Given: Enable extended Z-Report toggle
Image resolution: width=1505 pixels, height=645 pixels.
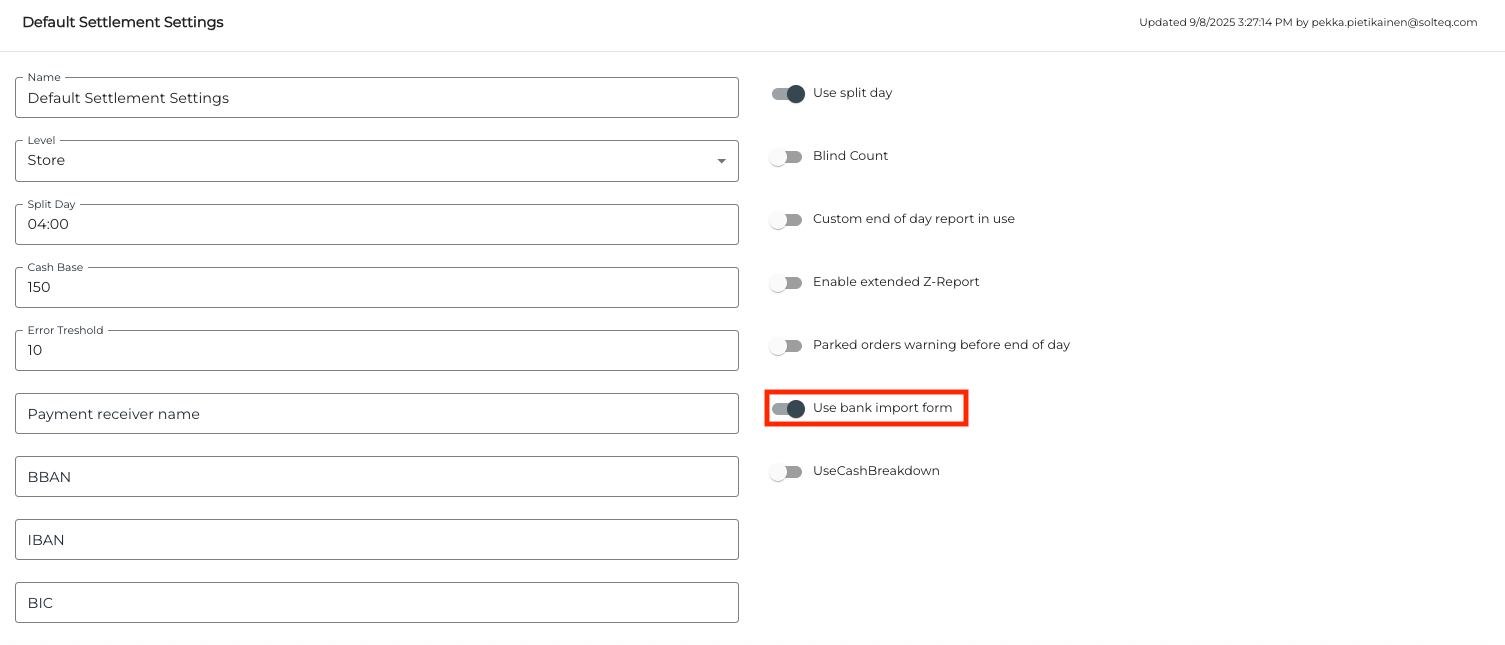Looking at the screenshot, I should pyautogui.click(x=786, y=283).
